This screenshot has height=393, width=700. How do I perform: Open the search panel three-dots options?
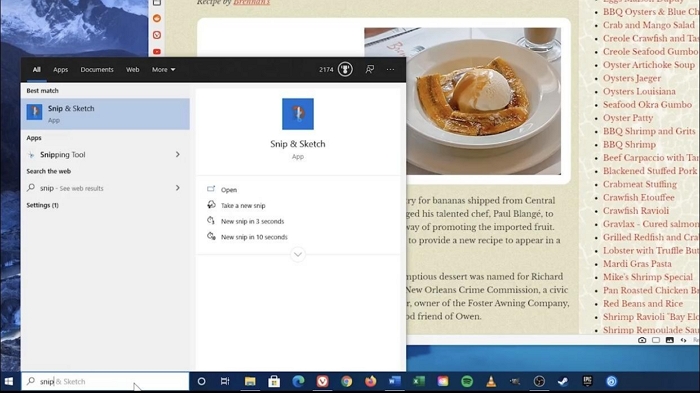tap(391, 69)
